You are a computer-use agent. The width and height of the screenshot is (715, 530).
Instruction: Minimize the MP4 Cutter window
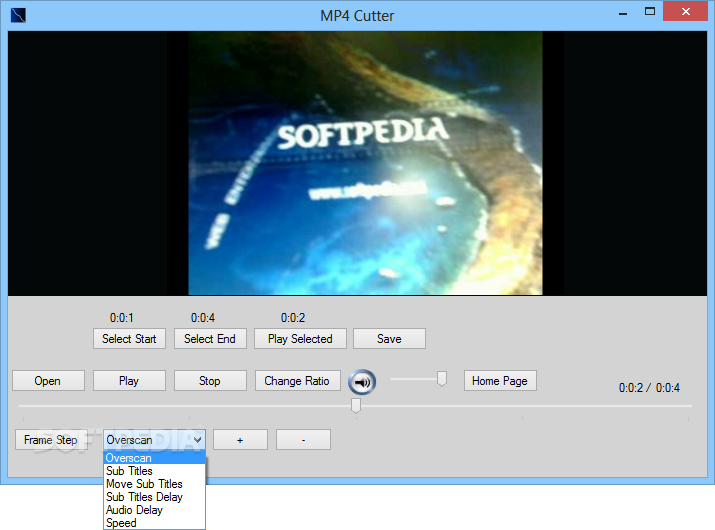[x=623, y=12]
